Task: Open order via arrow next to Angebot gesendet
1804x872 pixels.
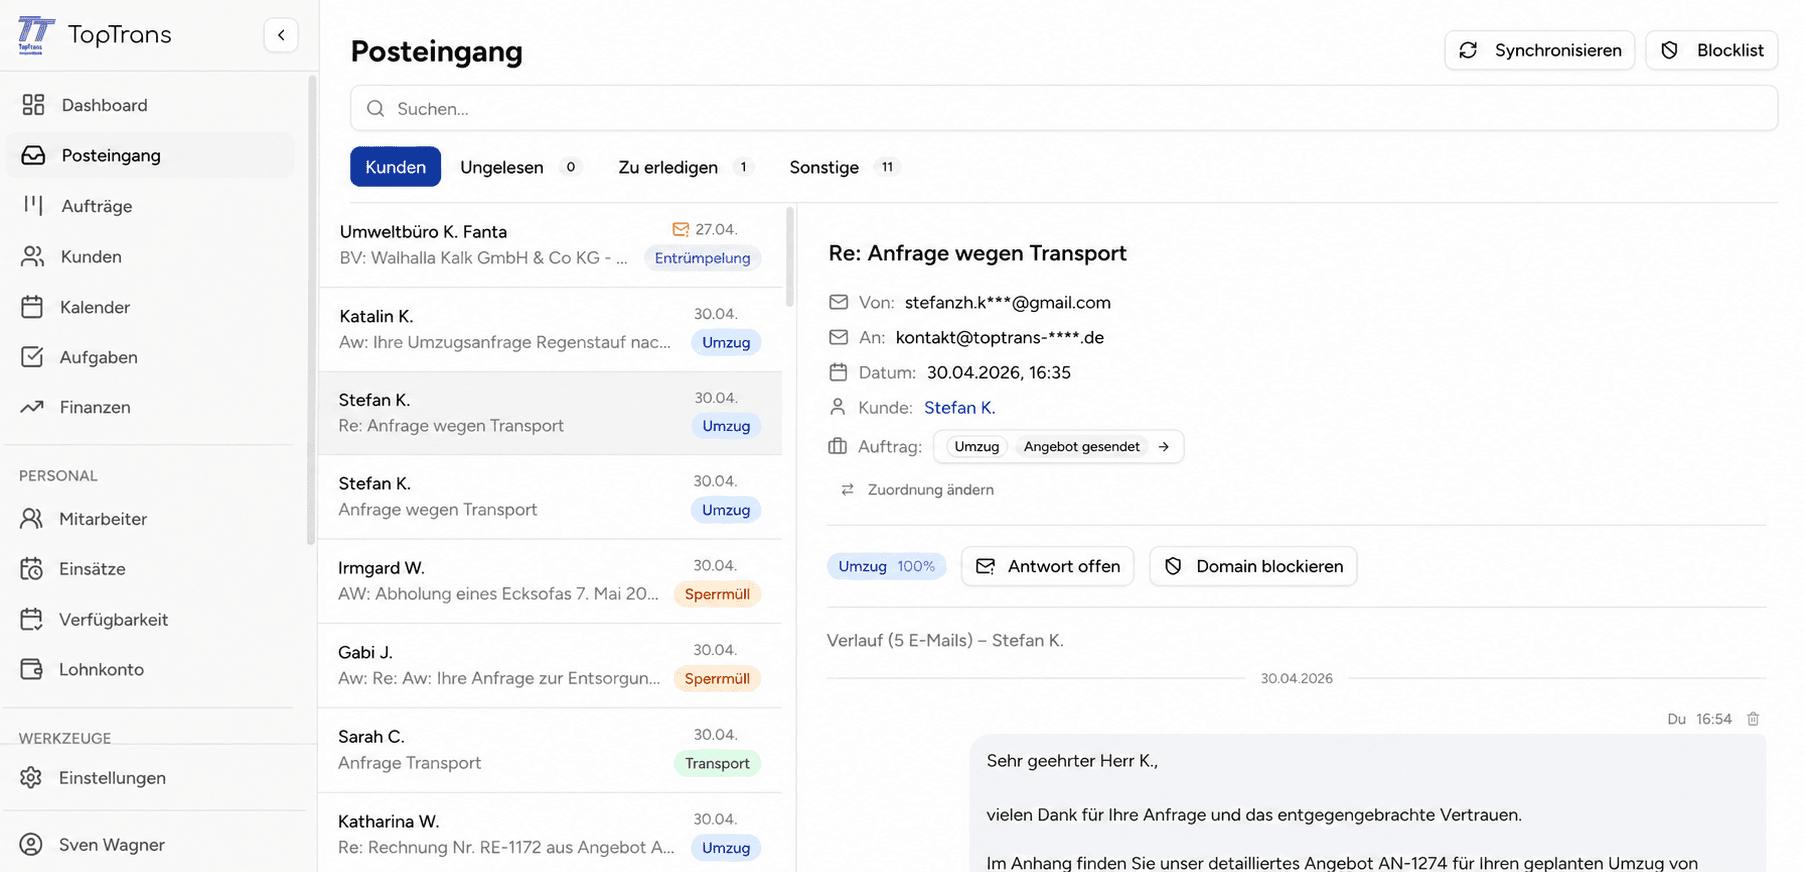Action: pyautogui.click(x=1164, y=447)
